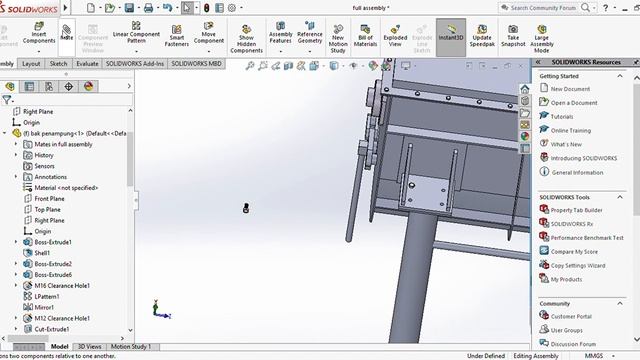Click the Zoom to Fit icon
The image size is (640, 360).
pos(250,66)
